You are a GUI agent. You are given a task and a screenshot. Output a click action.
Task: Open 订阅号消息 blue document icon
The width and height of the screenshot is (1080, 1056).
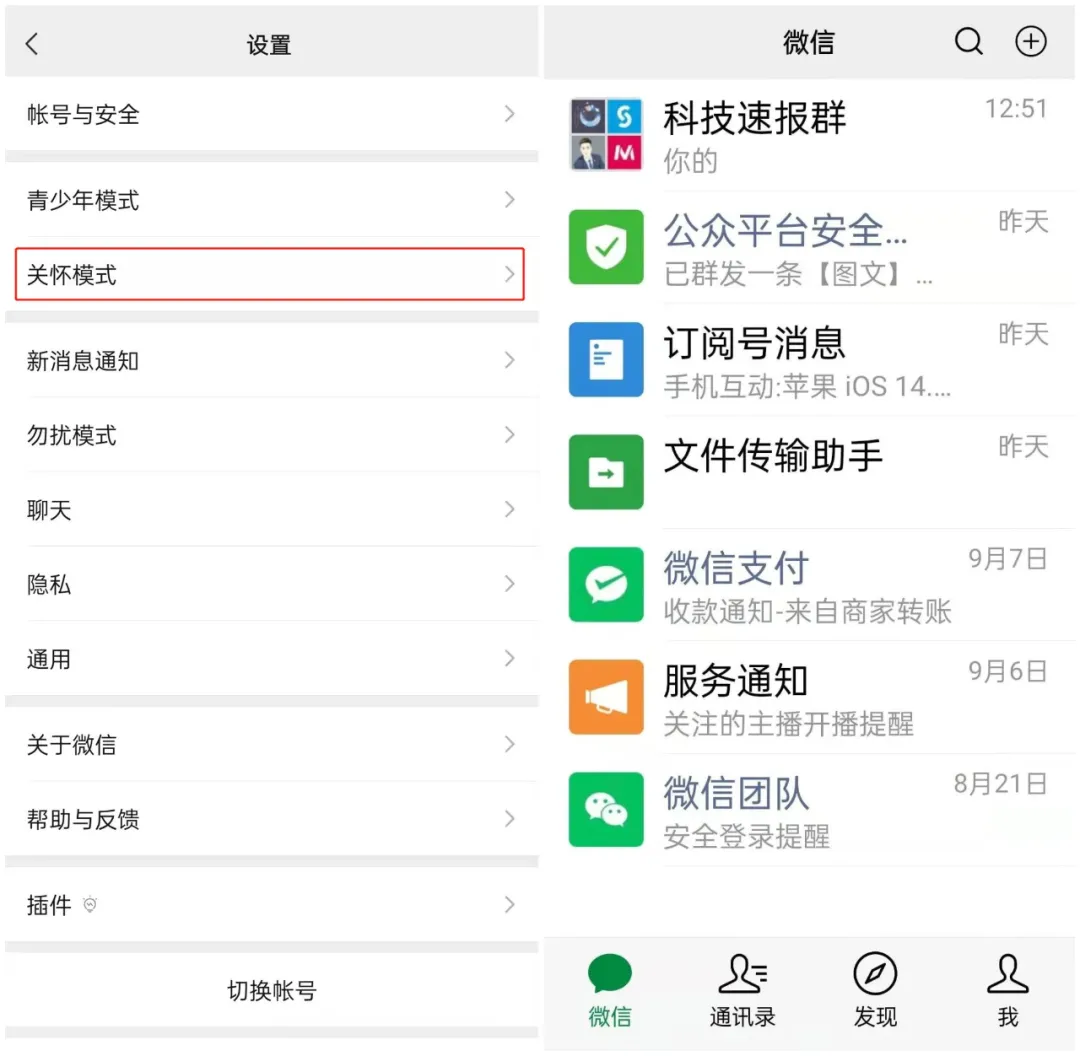(x=606, y=359)
